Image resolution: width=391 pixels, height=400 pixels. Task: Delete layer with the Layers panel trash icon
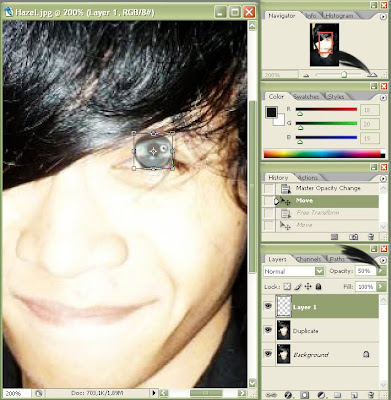click(370, 395)
